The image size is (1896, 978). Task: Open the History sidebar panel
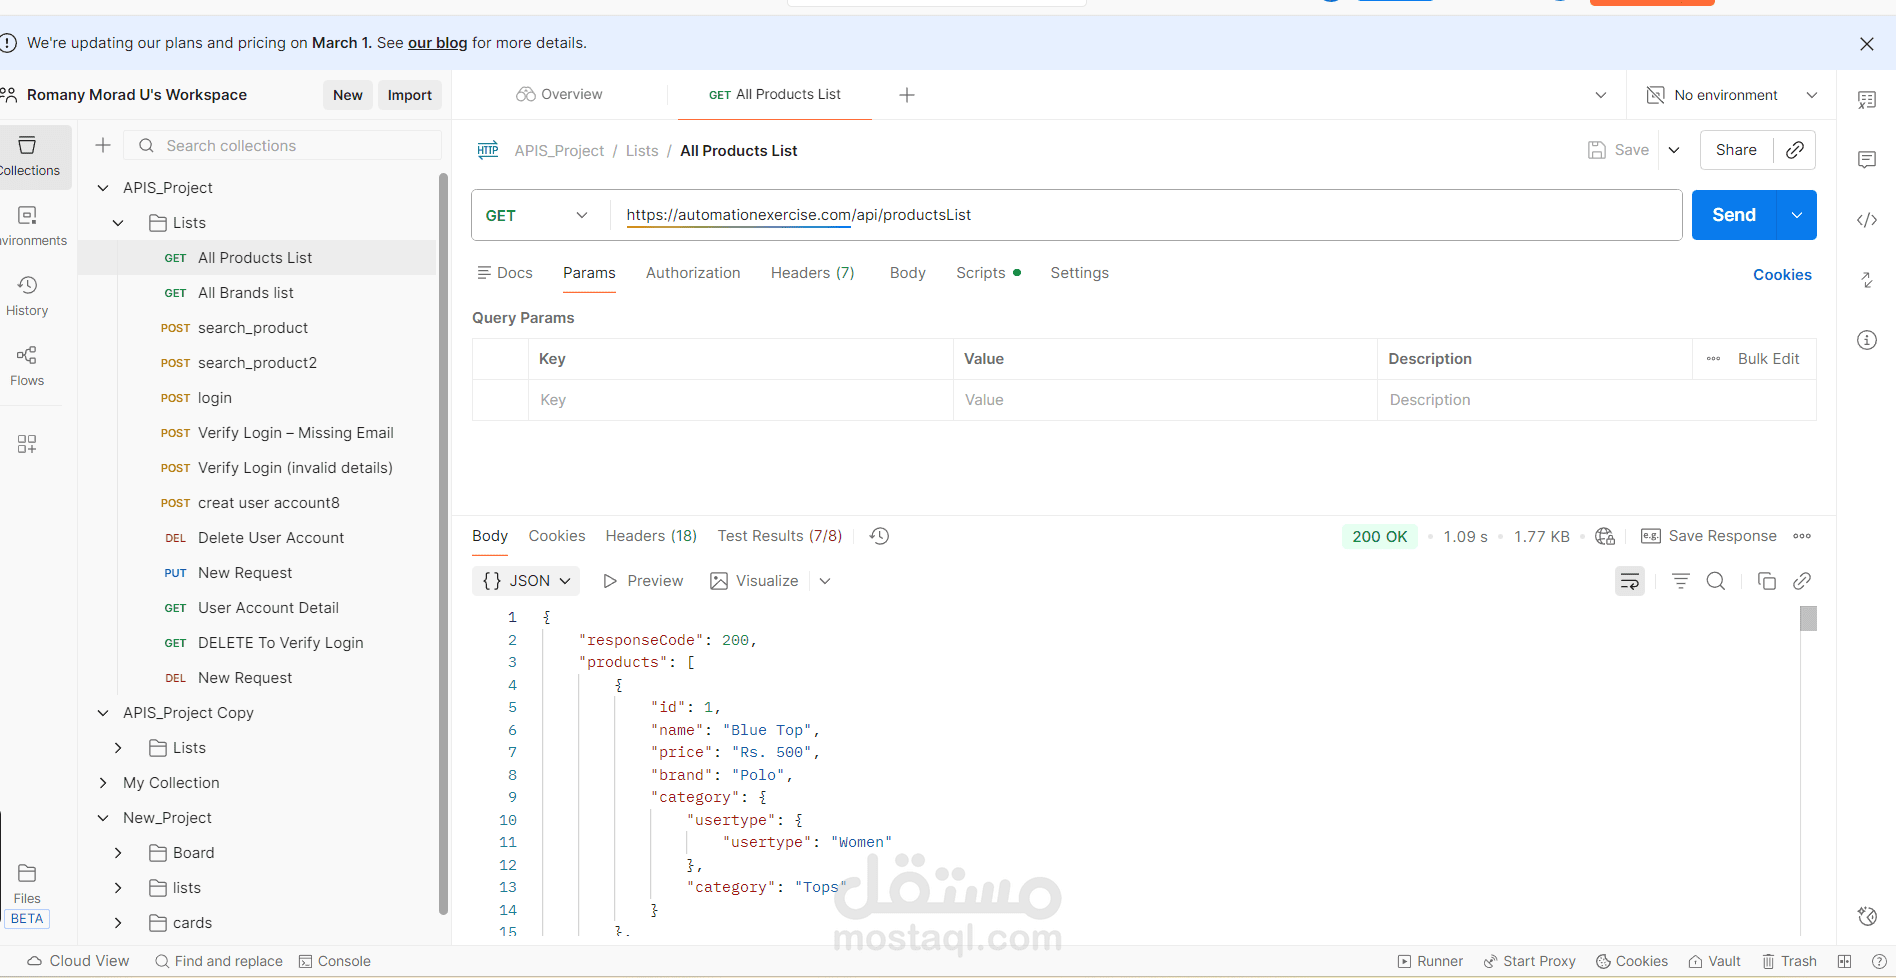27,296
